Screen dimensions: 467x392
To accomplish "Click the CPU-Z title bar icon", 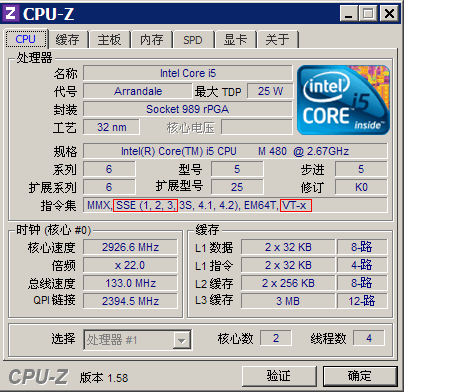I will 11,14.
